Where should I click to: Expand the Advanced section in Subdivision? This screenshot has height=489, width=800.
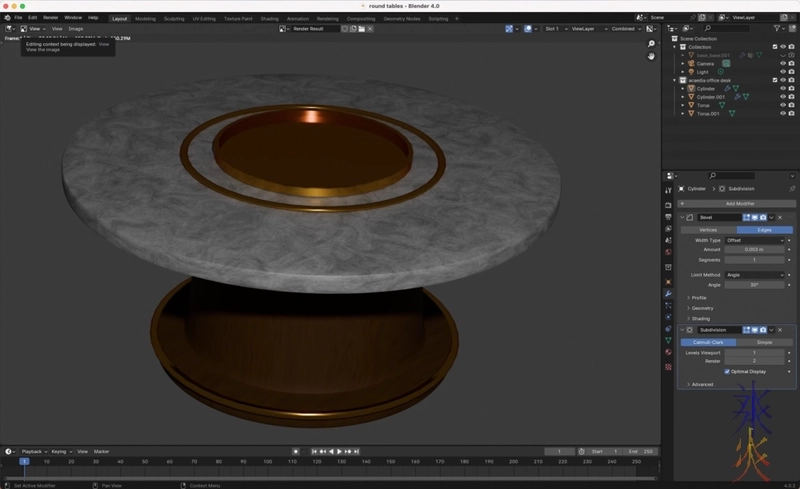pyautogui.click(x=700, y=384)
